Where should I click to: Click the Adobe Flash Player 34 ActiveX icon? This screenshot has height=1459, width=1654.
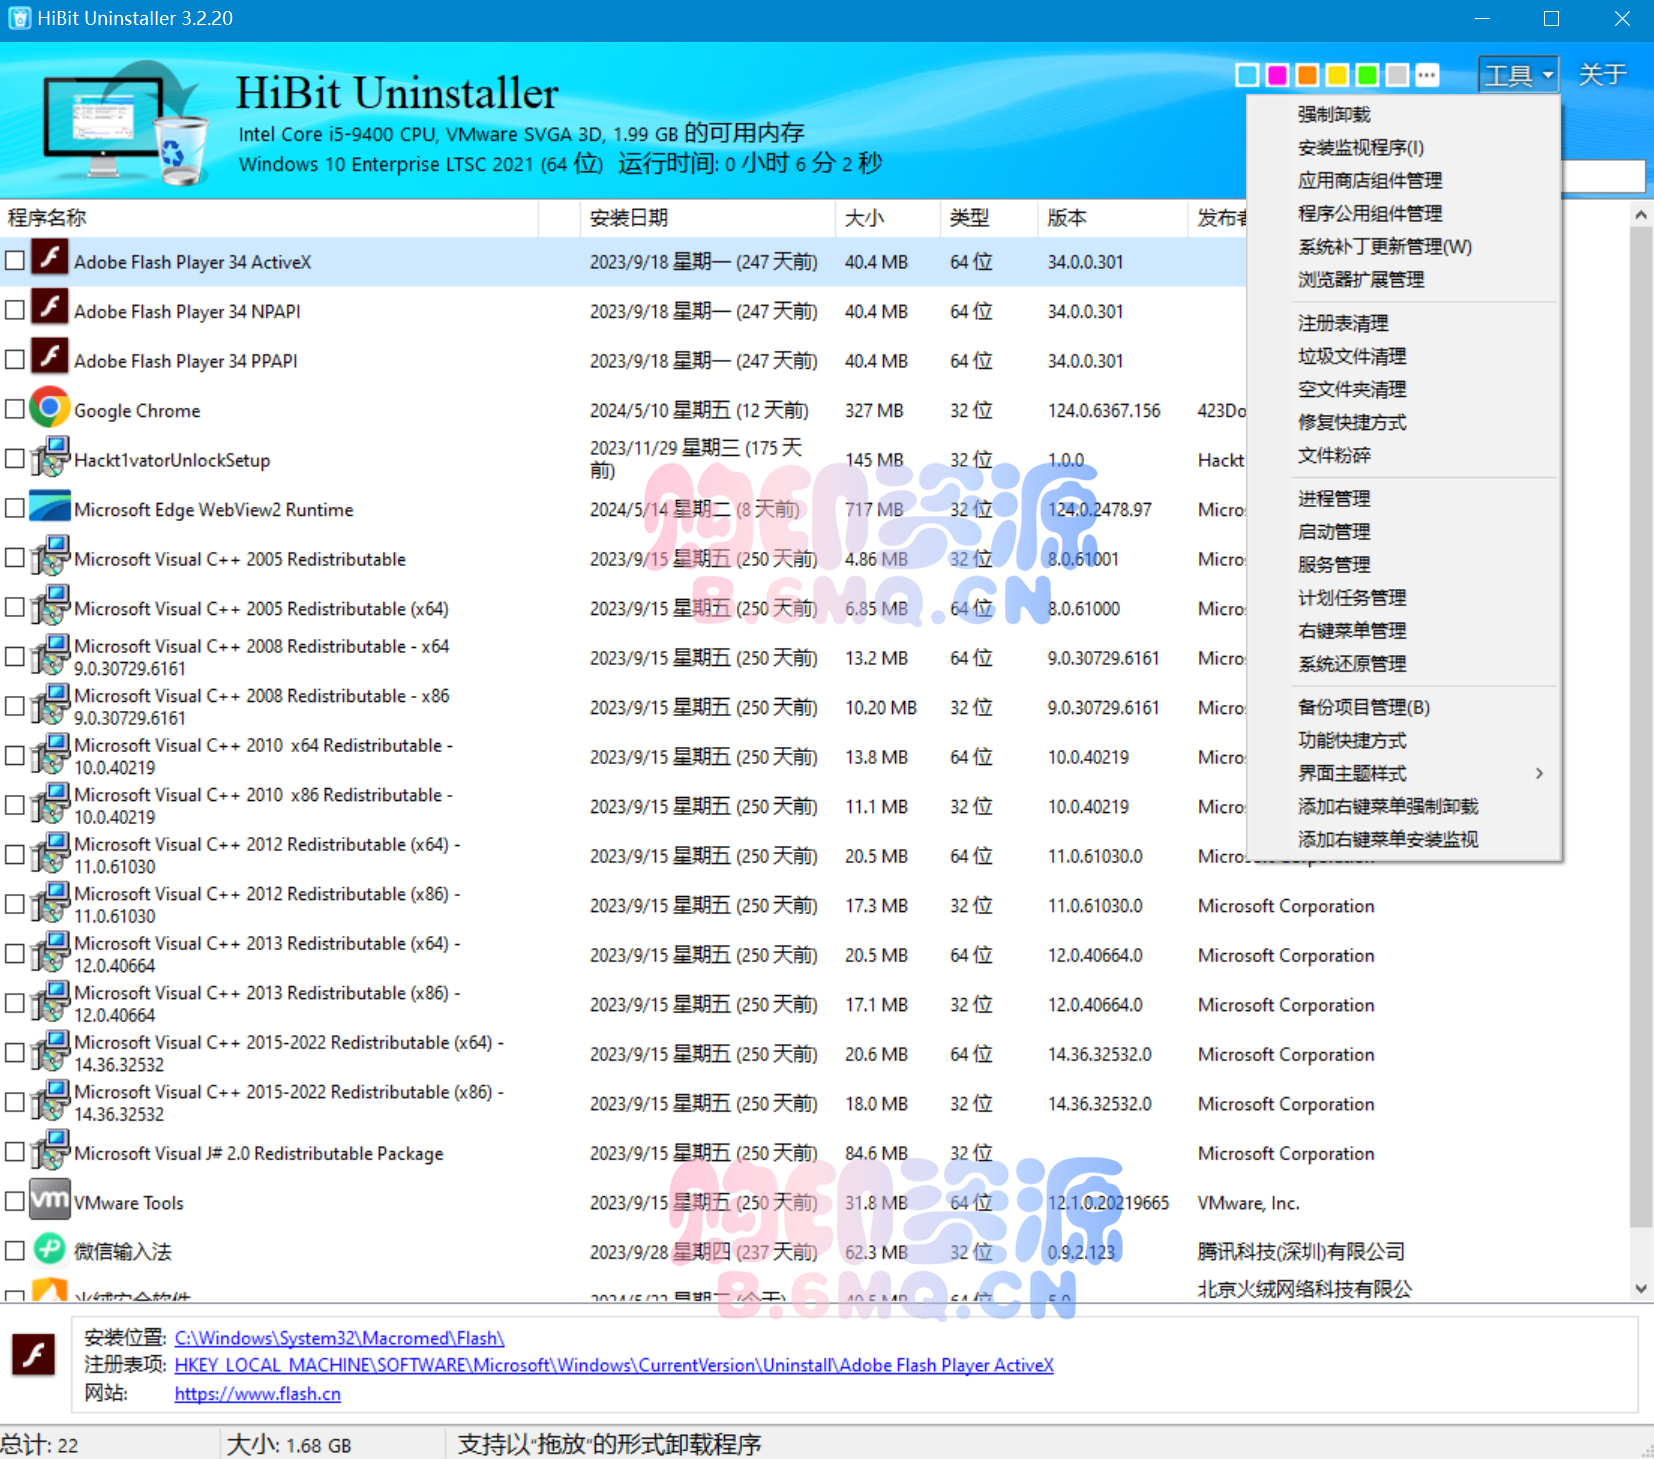[50, 259]
